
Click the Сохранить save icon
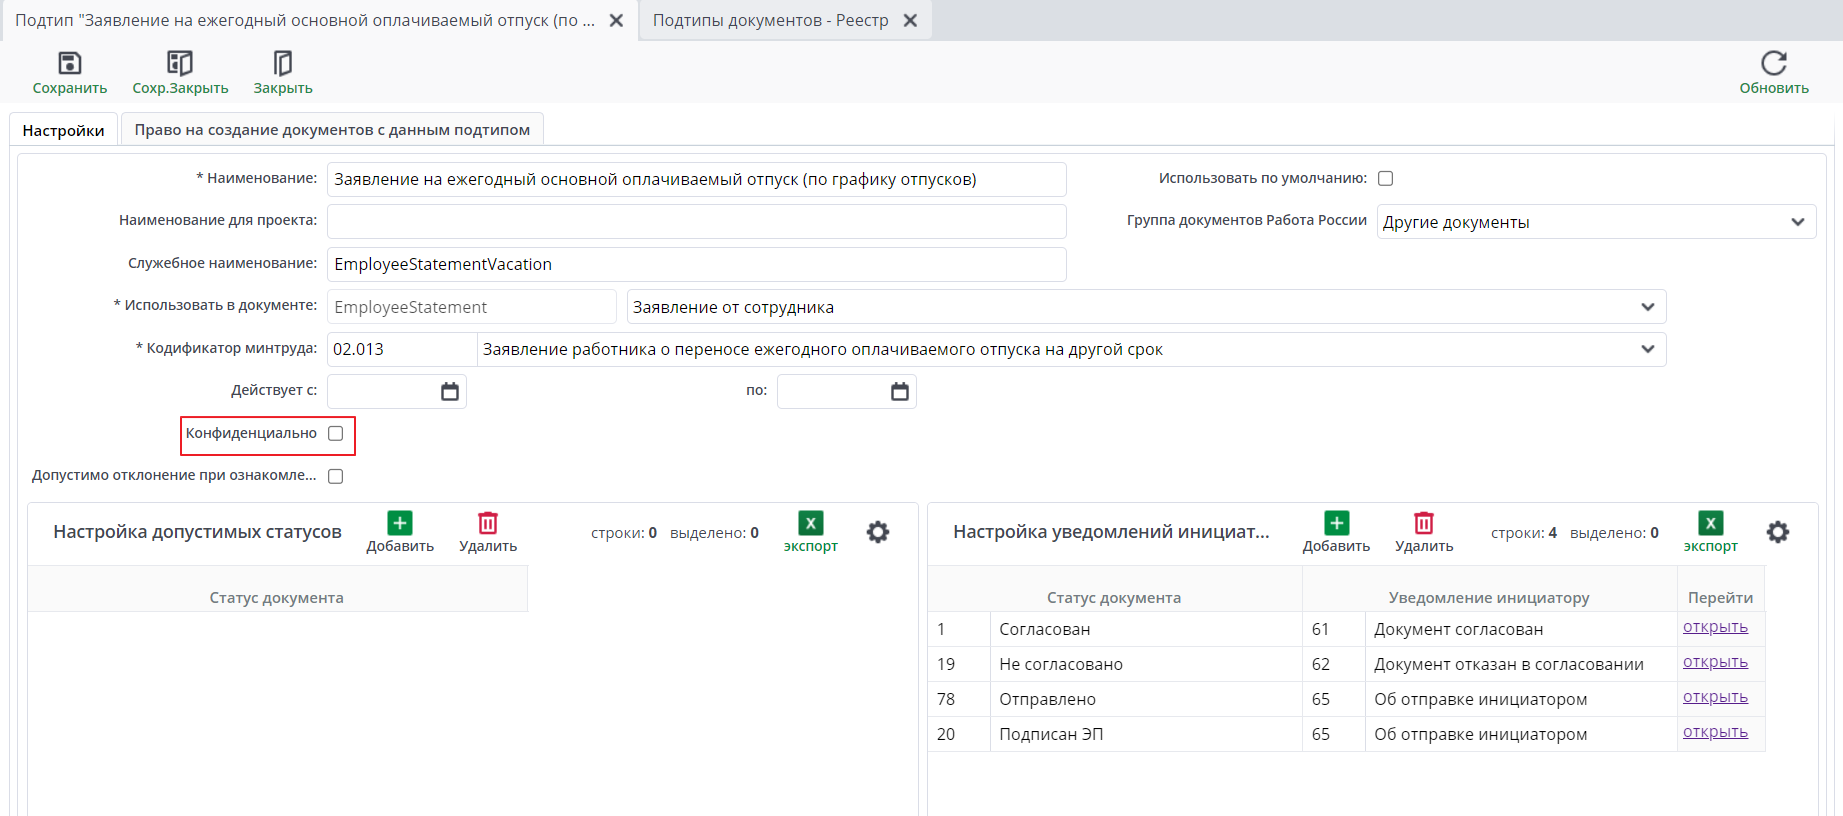tap(69, 64)
